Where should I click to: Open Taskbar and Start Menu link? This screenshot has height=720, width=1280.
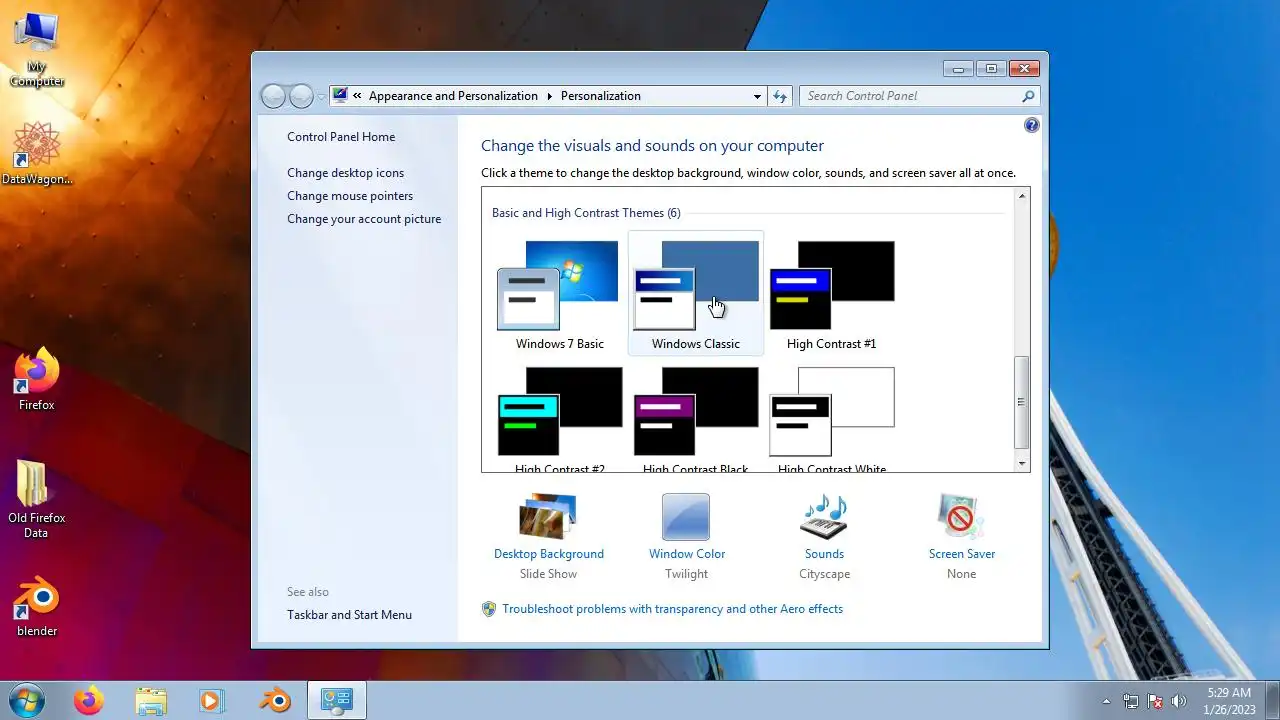click(349, 615)
